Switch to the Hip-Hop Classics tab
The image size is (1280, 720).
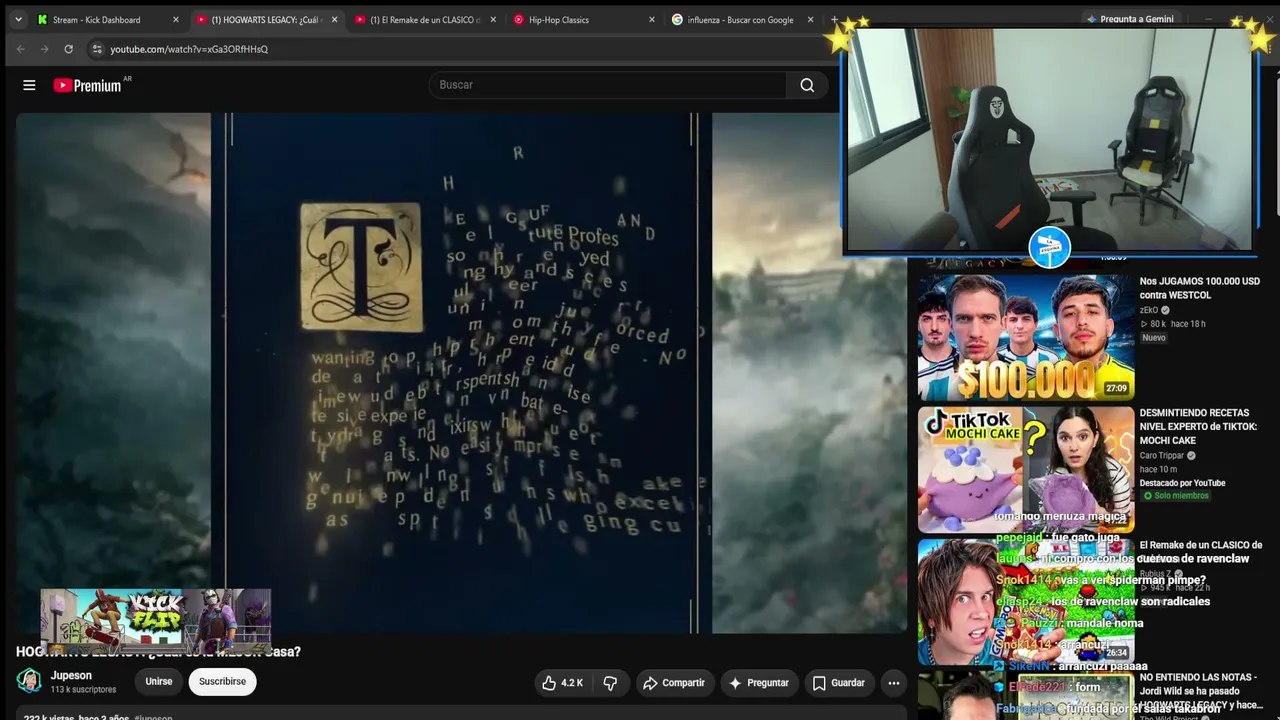(x=584, y=20)
